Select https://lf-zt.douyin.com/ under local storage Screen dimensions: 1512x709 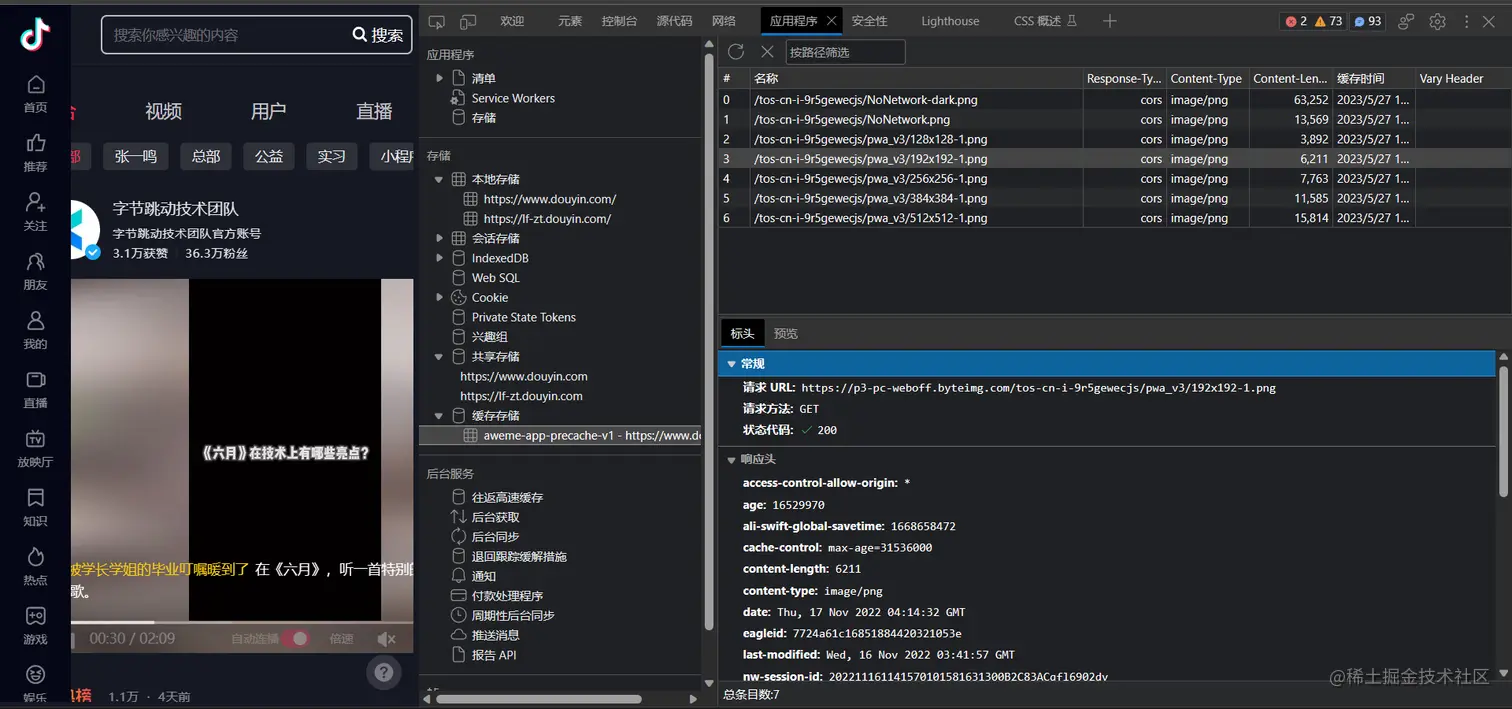(x=547, y=218)
